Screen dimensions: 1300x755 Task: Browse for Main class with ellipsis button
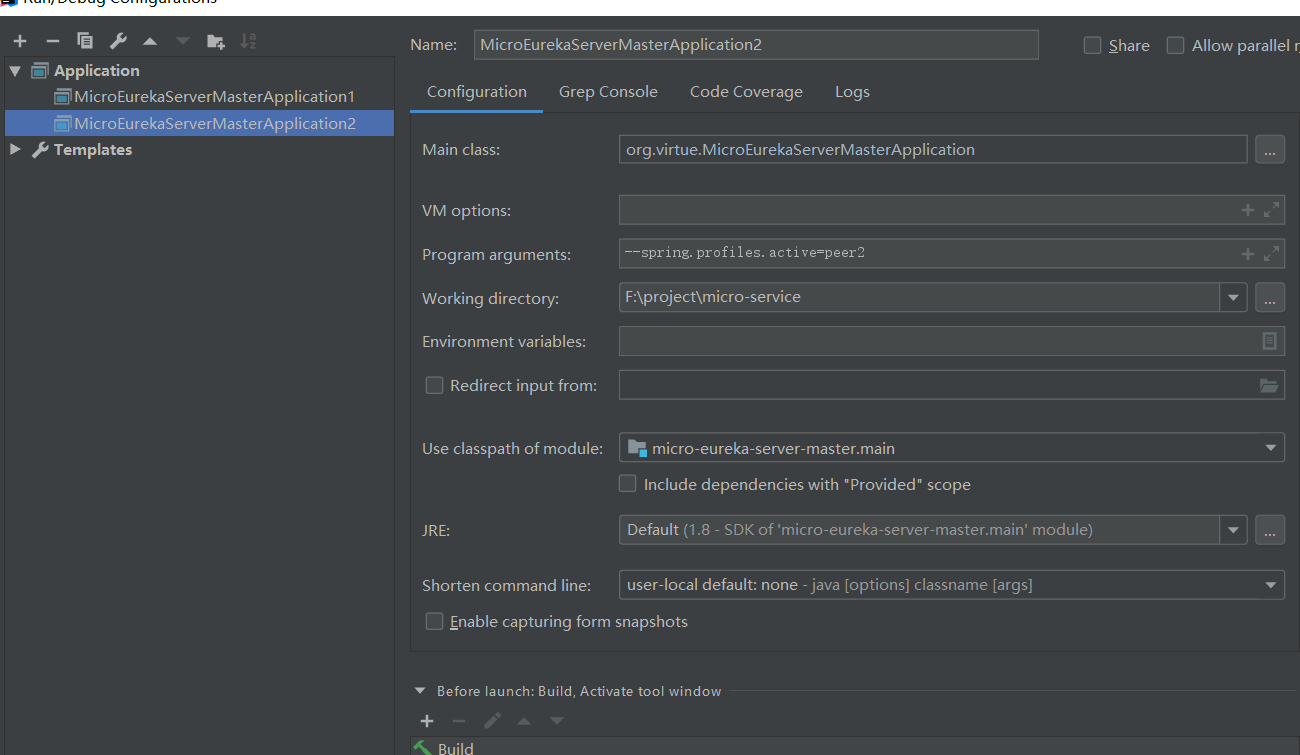1269,150
